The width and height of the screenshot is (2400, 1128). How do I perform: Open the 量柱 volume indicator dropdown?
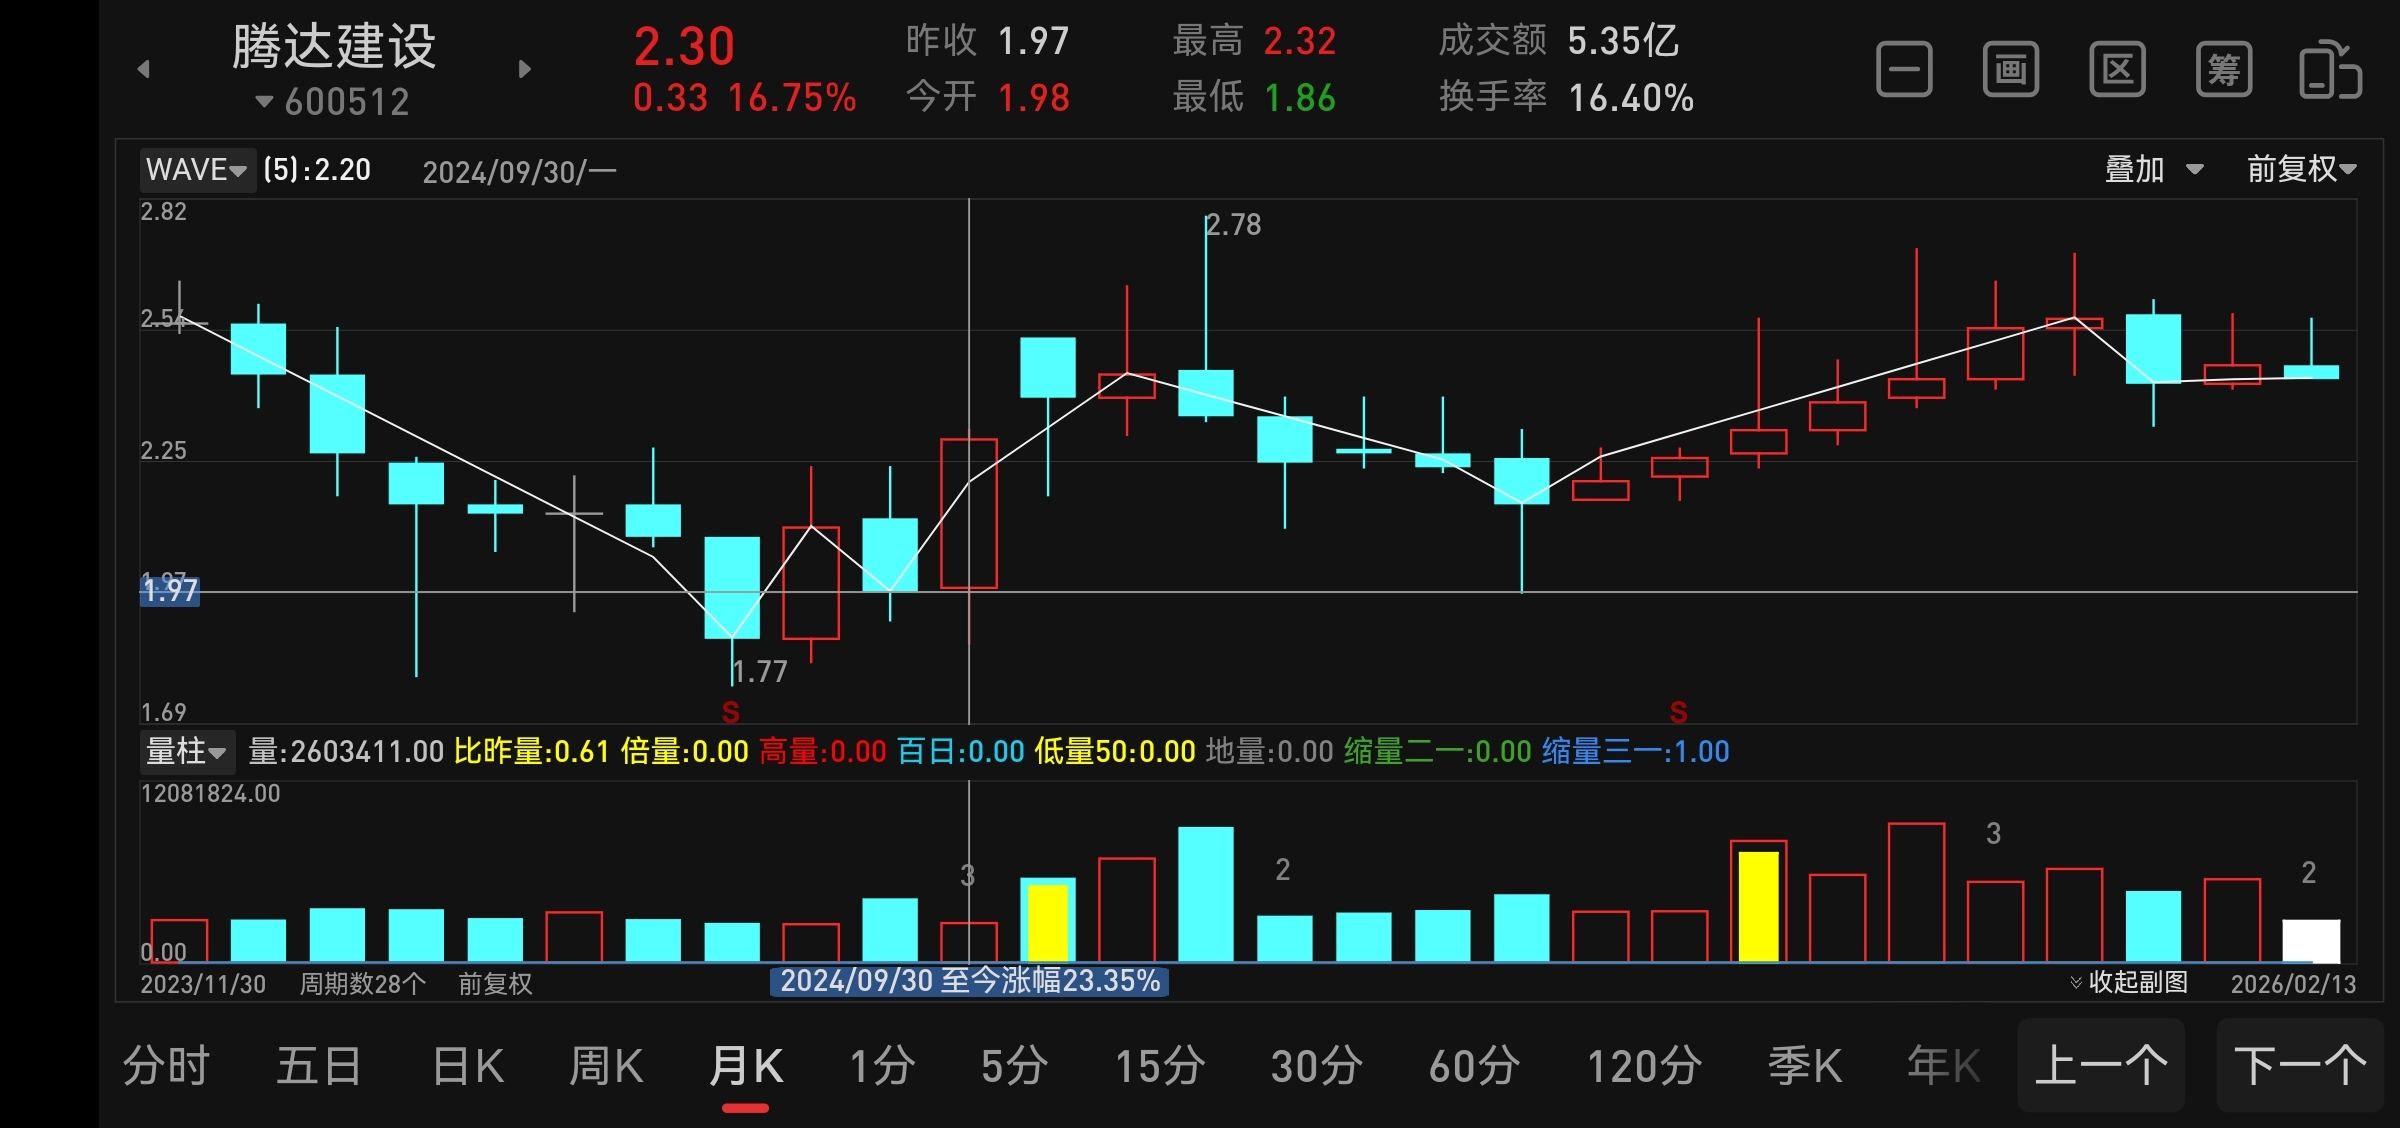pos(186,751)
